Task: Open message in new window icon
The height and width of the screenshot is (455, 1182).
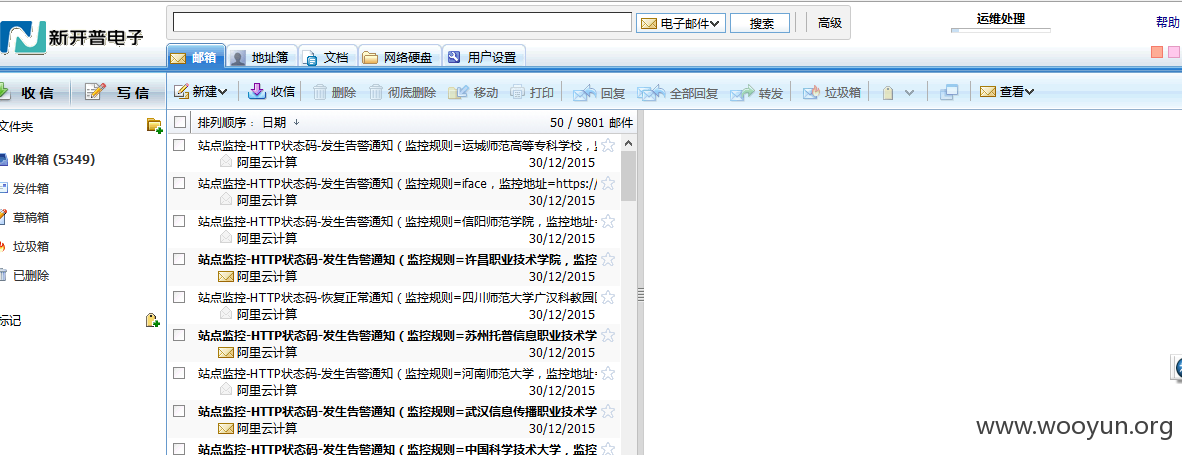Action: click(x=949, y=92)
